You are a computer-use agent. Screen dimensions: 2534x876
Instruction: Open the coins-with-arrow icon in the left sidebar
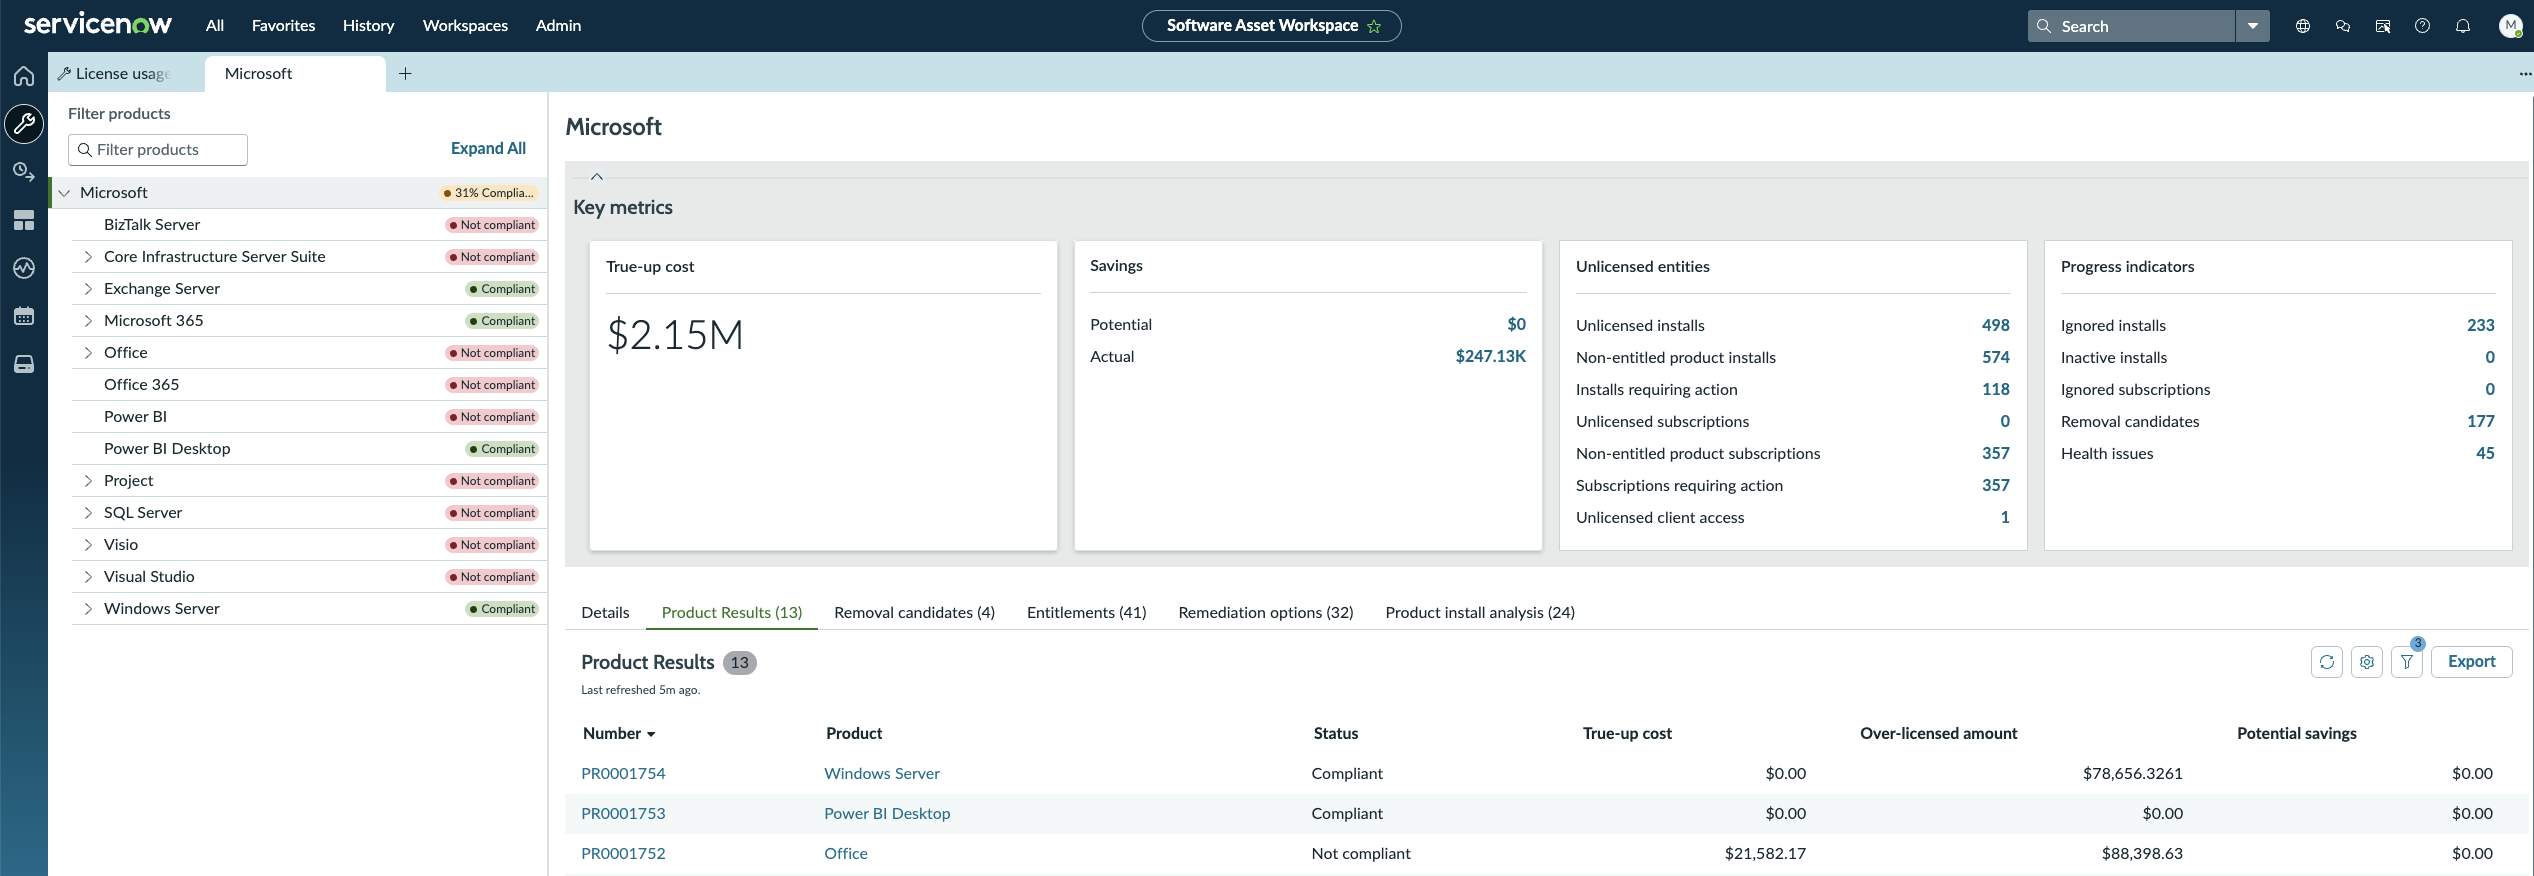24,172
